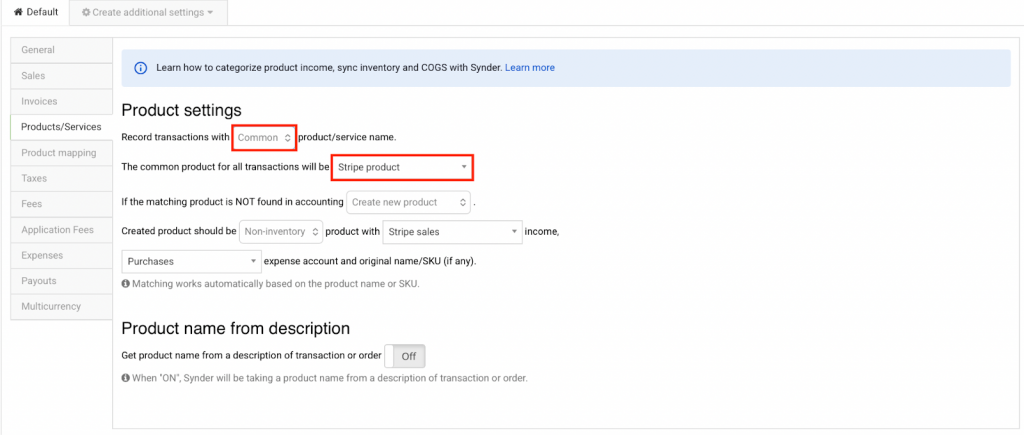Open the Multicurrency tab
This screenshot has height=435, width=1024.
pyautogui.click(x=51, y=306)
